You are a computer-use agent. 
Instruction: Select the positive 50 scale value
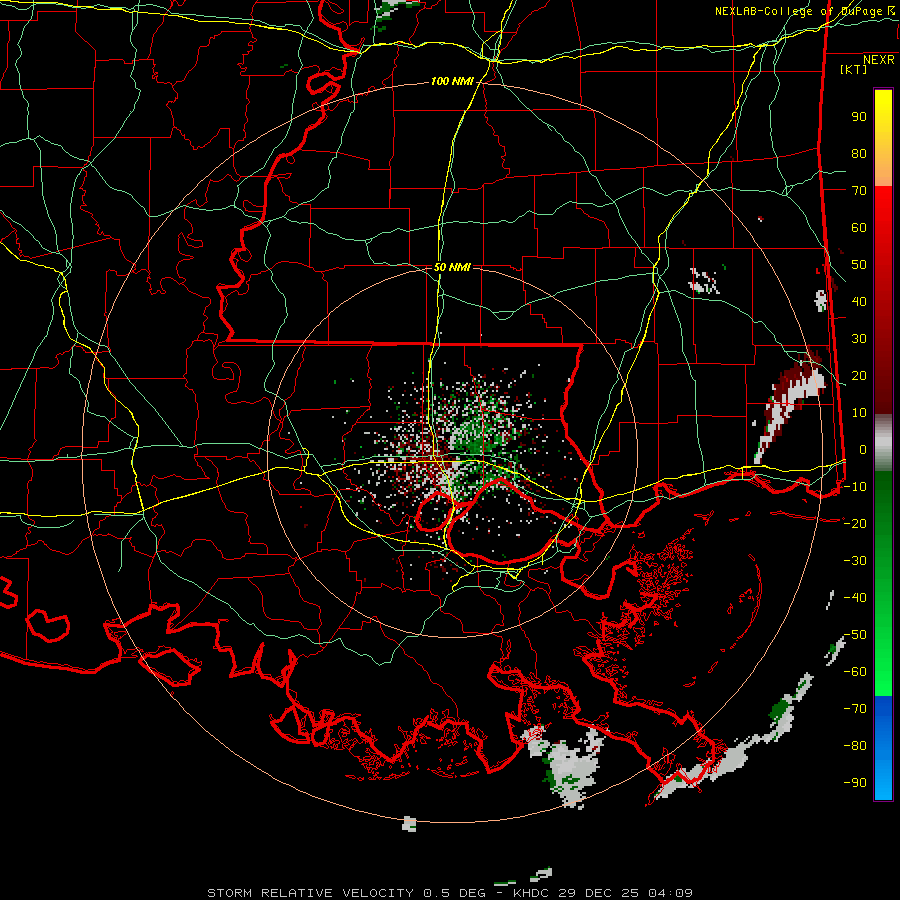(x=859, y=265)
